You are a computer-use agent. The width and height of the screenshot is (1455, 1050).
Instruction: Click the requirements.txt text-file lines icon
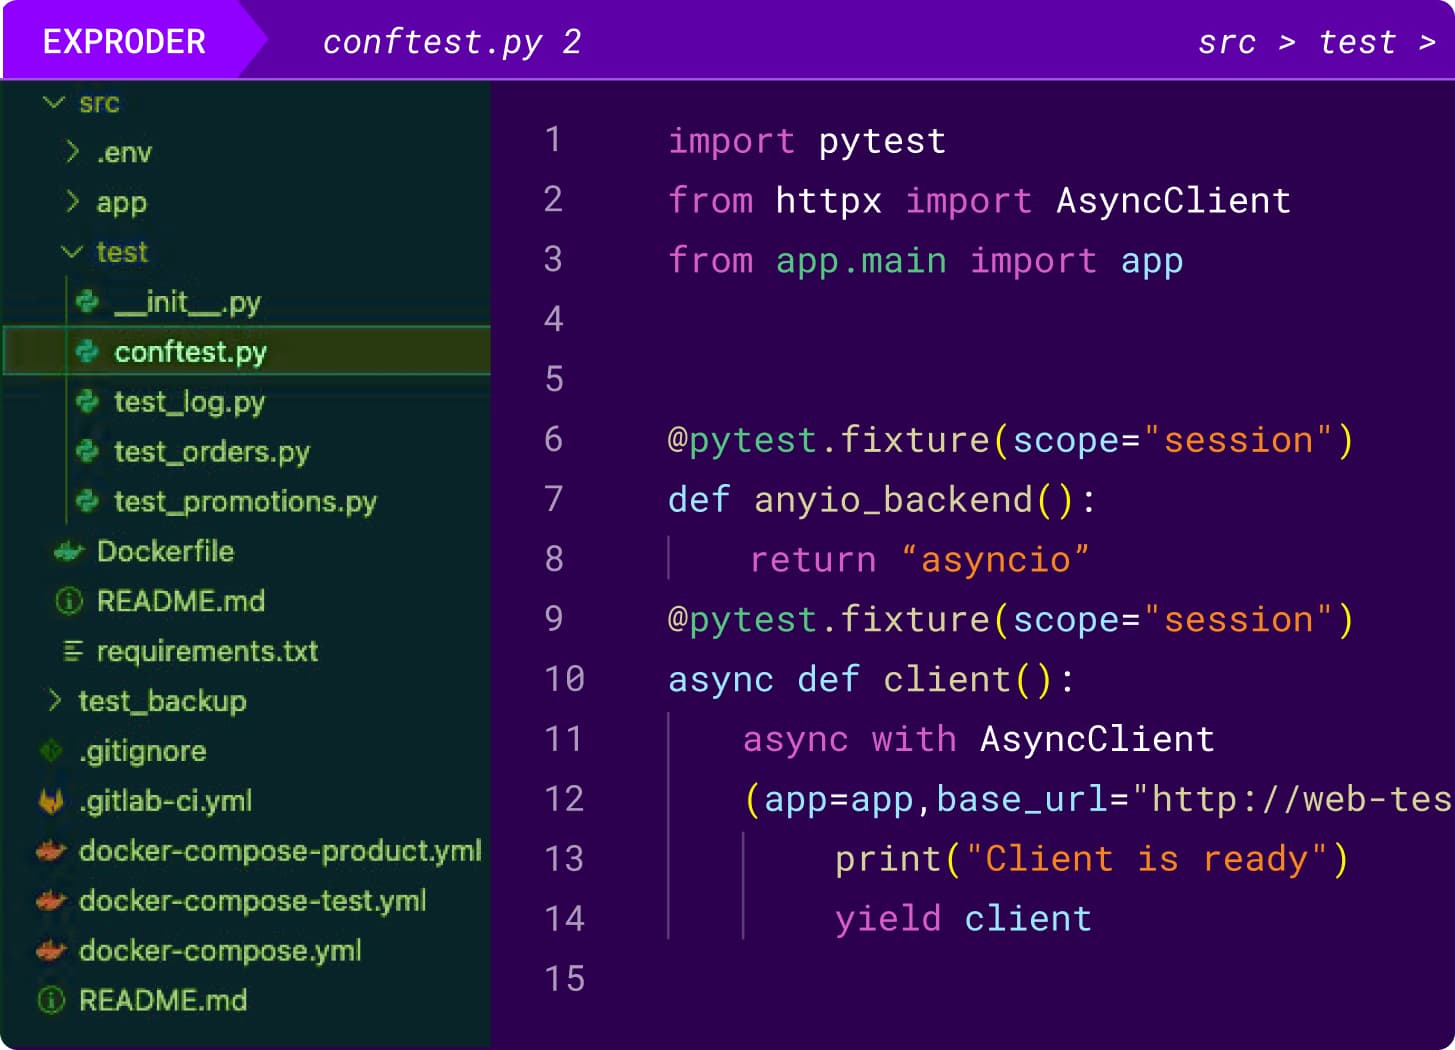pos(73,651)
